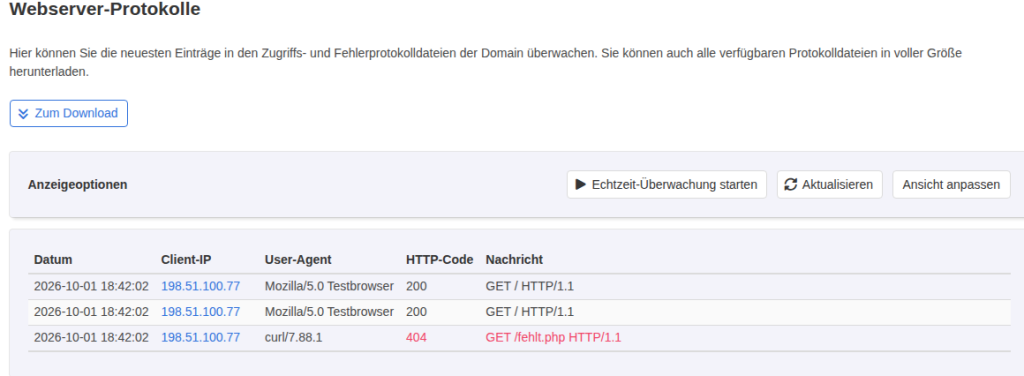This screenshot has height=376, width=1024.
Task: Click the Client-IP column header
Action: coord(186,260)
